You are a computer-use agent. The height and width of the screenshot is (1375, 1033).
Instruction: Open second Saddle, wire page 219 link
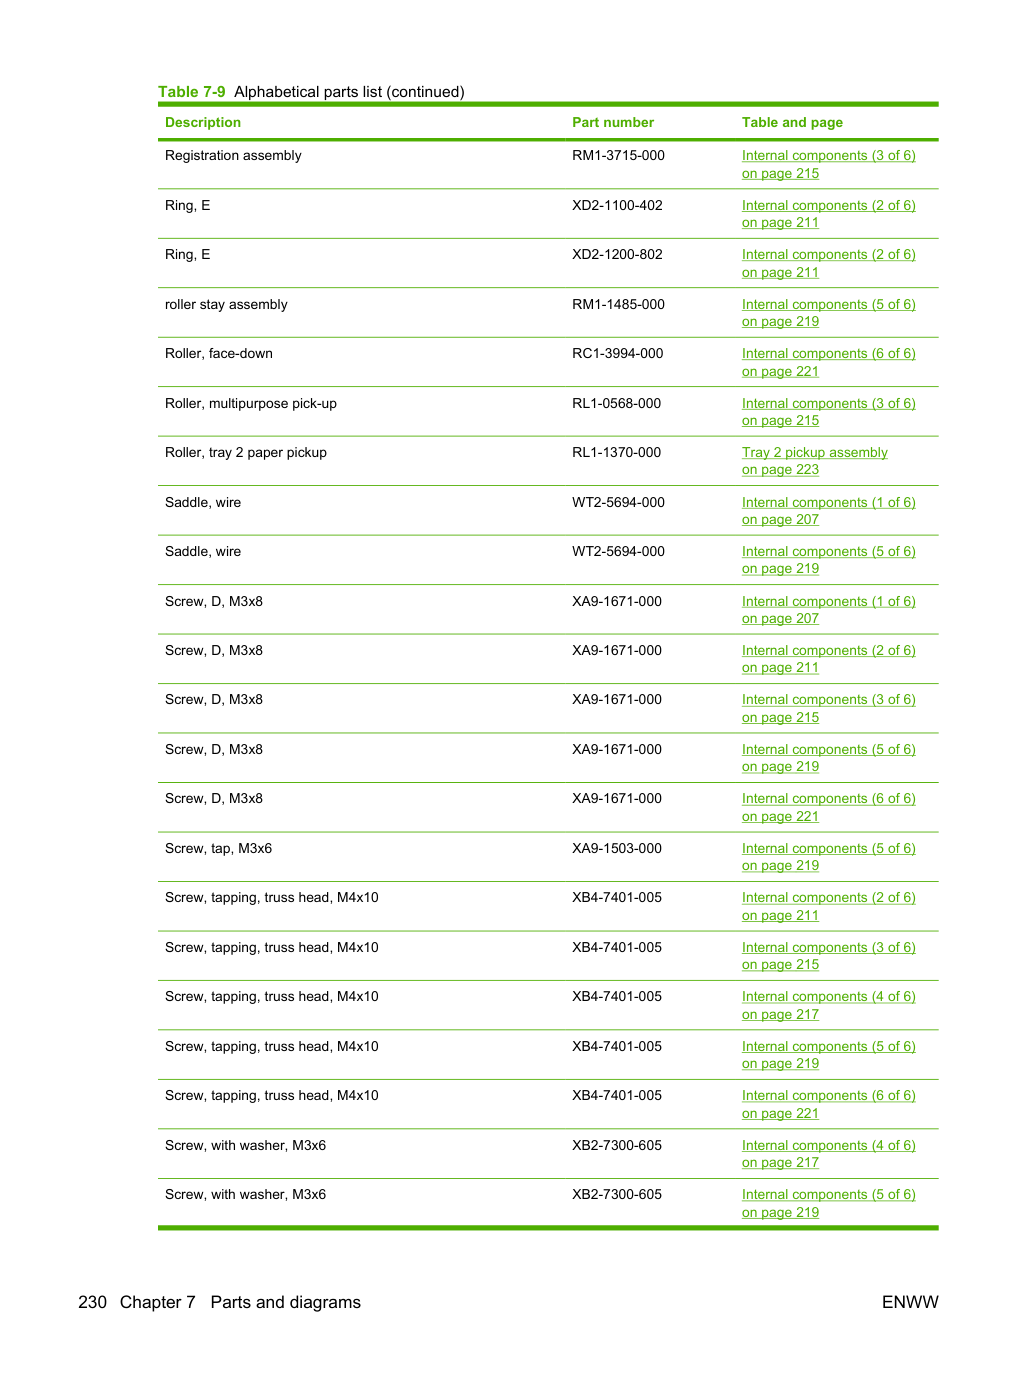pyautogui.click(x=828, y=560)
